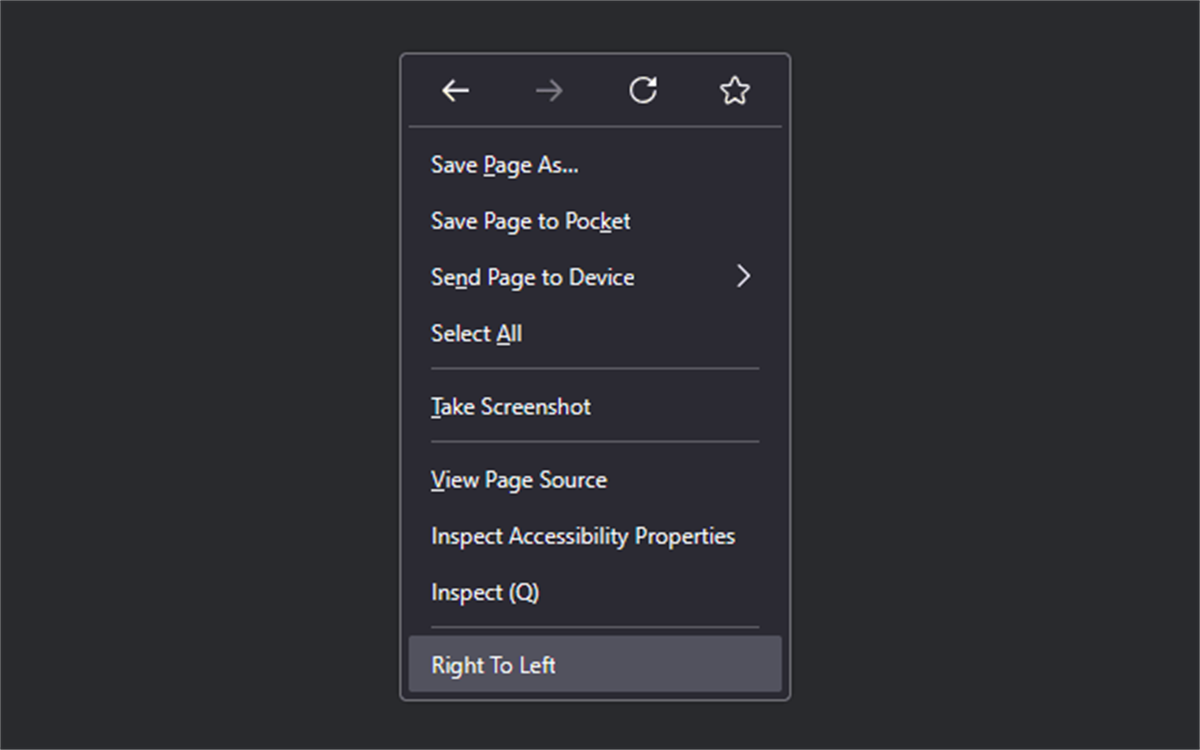Bookmark the page with the star icon

click(735, 91)
